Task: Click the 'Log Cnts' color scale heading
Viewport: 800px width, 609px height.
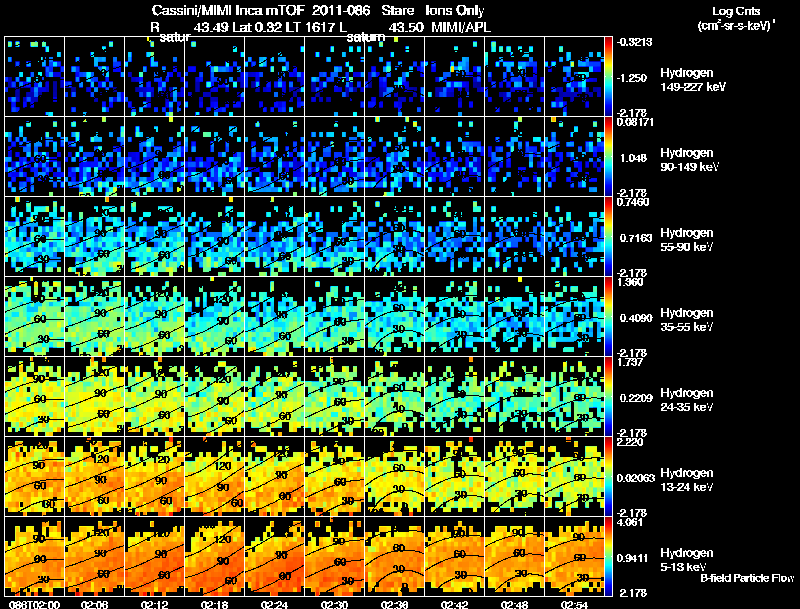Action: click(736, 11)
